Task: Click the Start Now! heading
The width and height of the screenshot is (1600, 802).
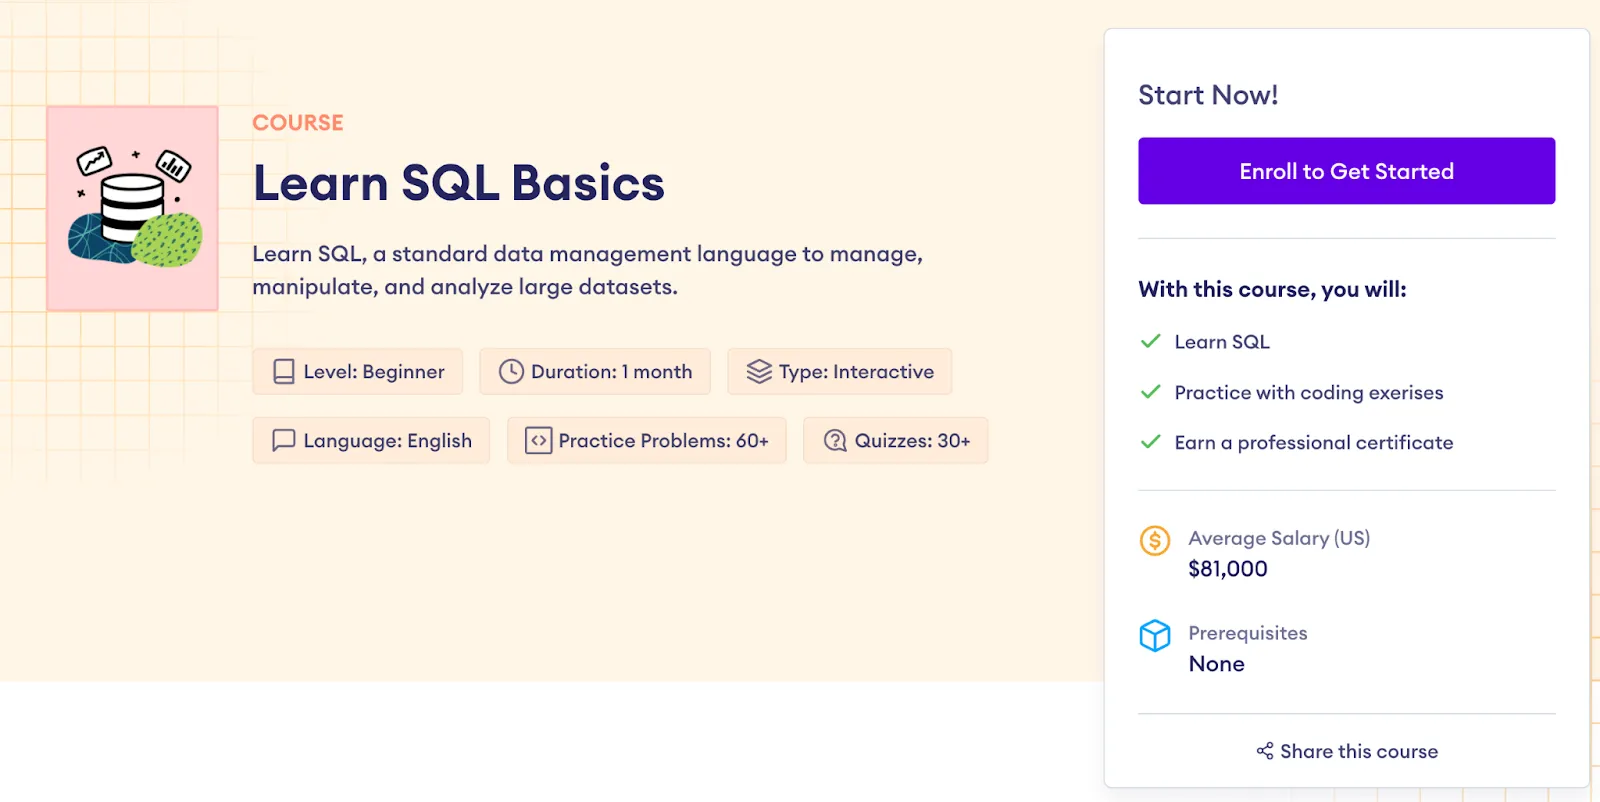Action: [1208, 95]
